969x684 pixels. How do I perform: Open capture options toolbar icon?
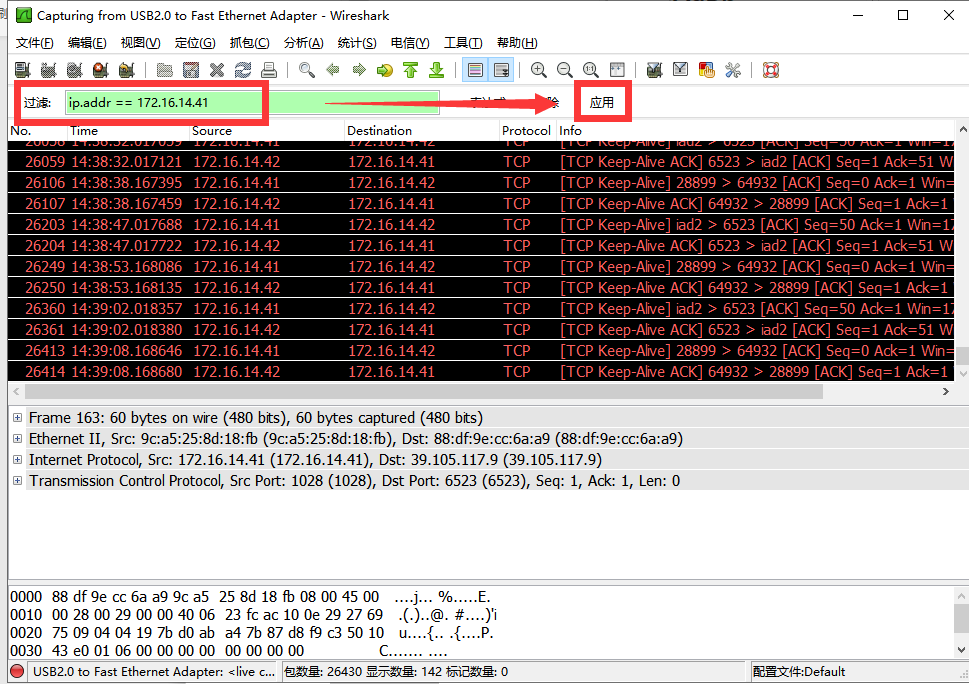[49, 70]
